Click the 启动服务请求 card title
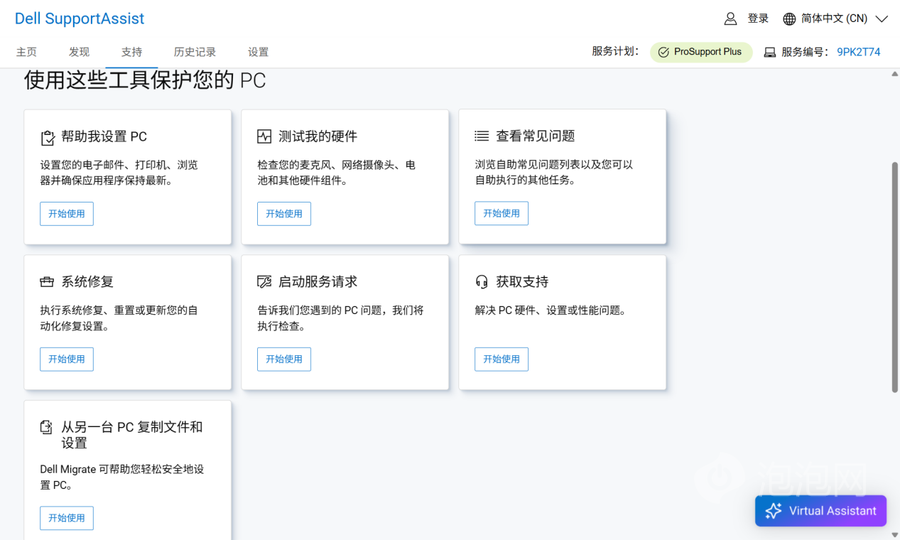 (318, 282)
